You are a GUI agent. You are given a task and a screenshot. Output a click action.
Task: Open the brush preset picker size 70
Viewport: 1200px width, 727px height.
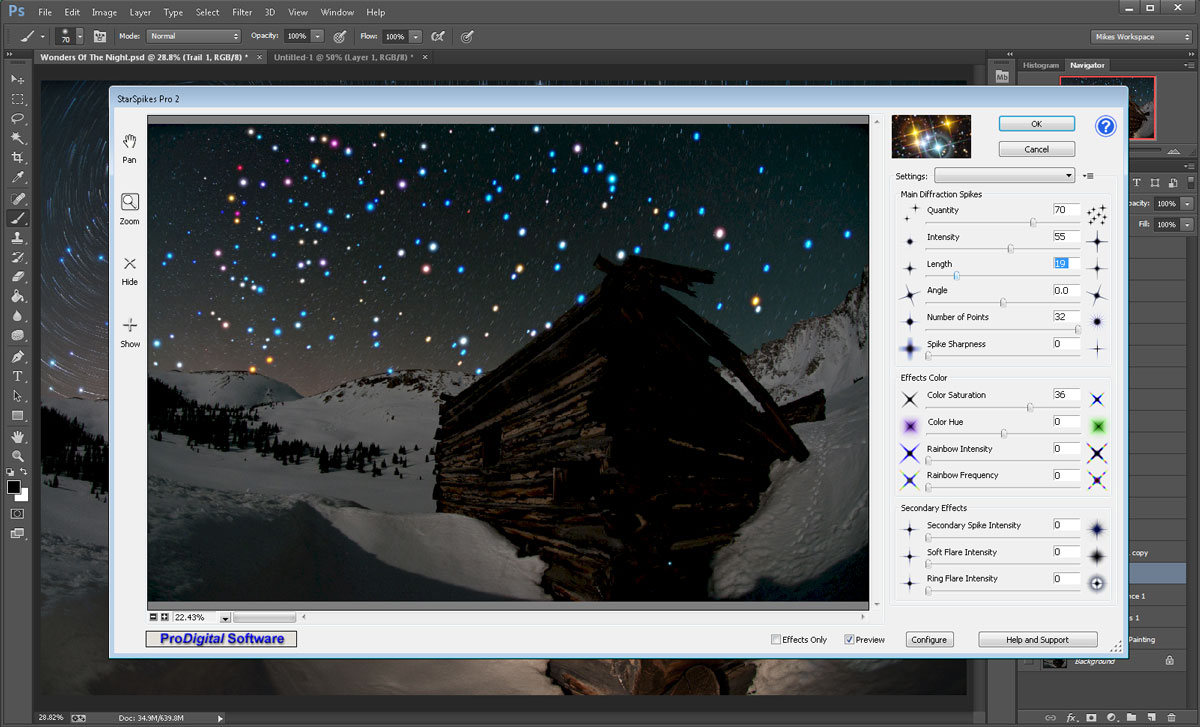[69, 36]
